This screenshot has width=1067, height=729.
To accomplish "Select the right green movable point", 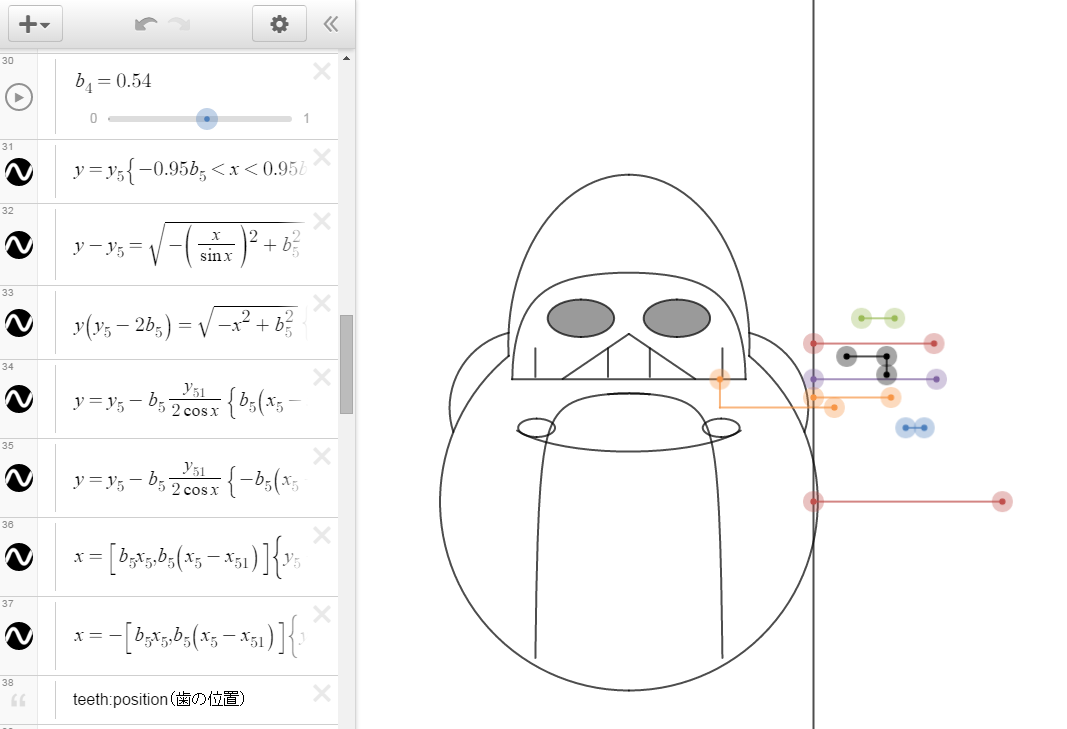I will [x=894, y=318].
